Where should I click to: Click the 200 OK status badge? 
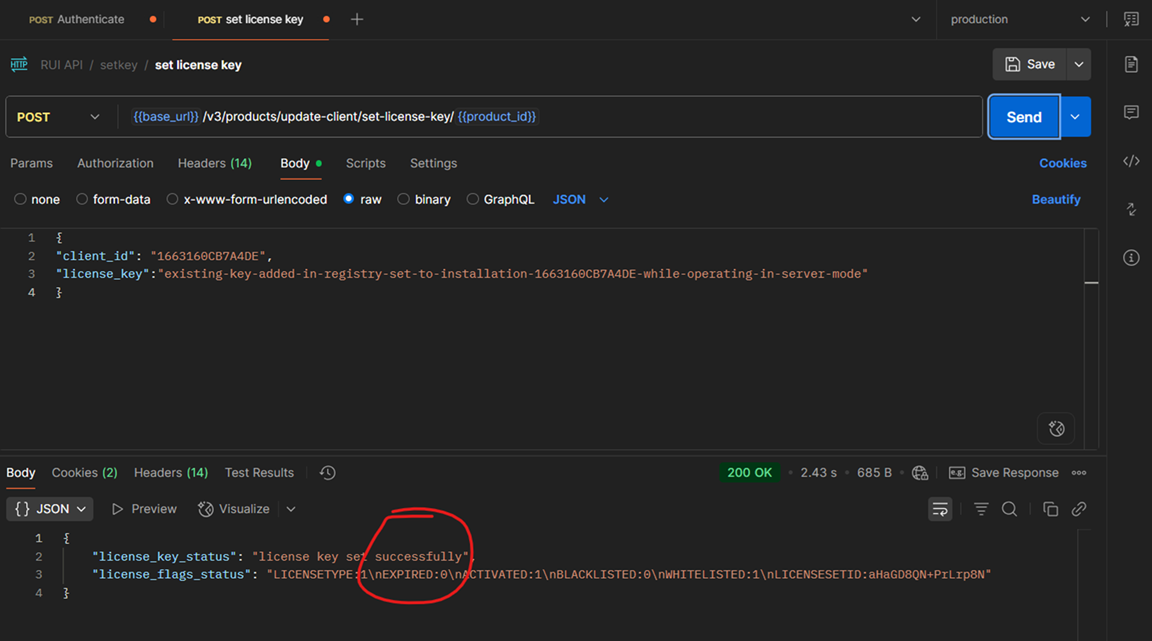coord(749,473)
